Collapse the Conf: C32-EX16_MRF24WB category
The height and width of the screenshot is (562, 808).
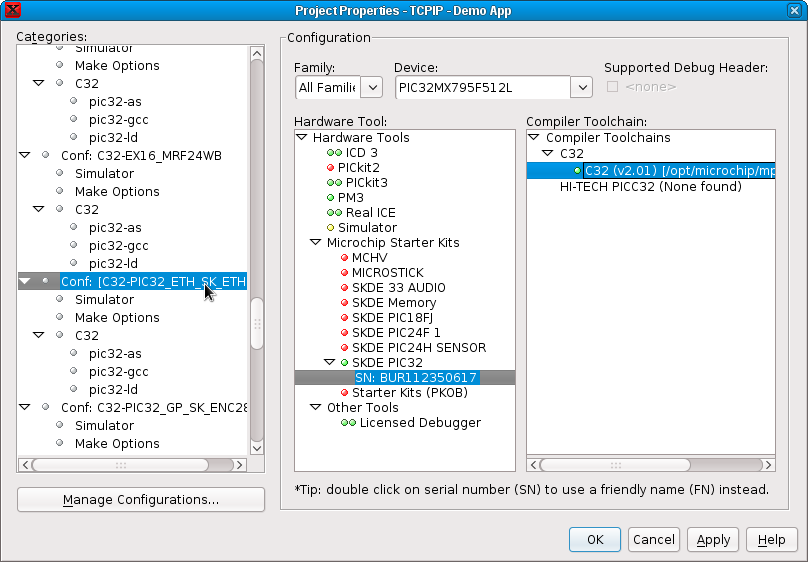(x=25, y=155)
